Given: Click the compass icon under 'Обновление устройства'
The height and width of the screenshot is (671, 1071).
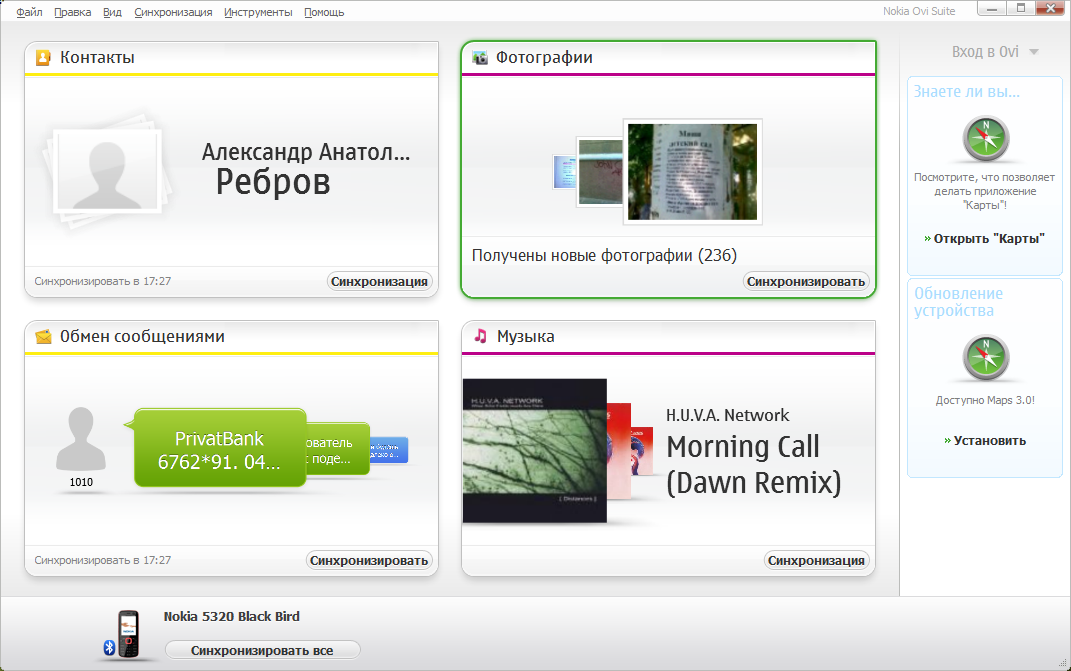Looking at the screenshot, I should tap(986, 358).
